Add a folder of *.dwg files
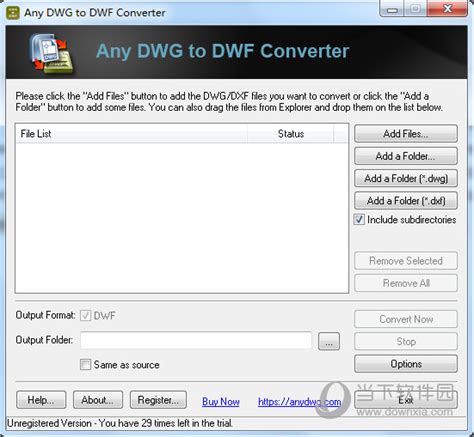The height and width of the screenshot is (437, 474). (x=406, y=178)
